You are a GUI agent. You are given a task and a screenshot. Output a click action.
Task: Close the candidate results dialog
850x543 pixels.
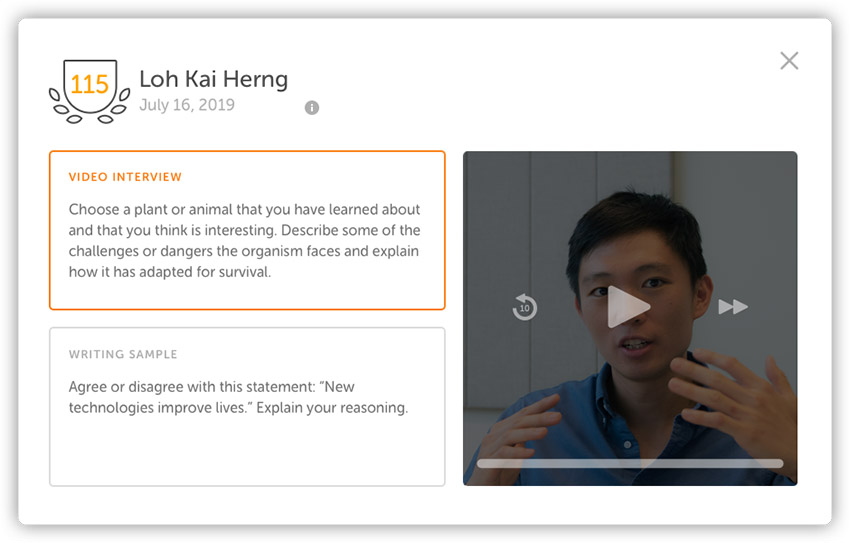pos(789,61)
